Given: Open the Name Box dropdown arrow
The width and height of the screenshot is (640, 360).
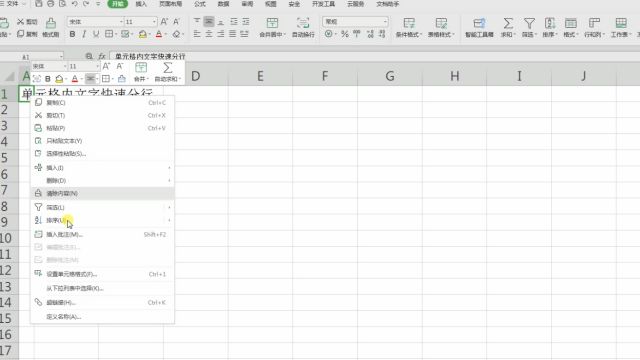Looking at the screenshot, I should tap(61, 57).
